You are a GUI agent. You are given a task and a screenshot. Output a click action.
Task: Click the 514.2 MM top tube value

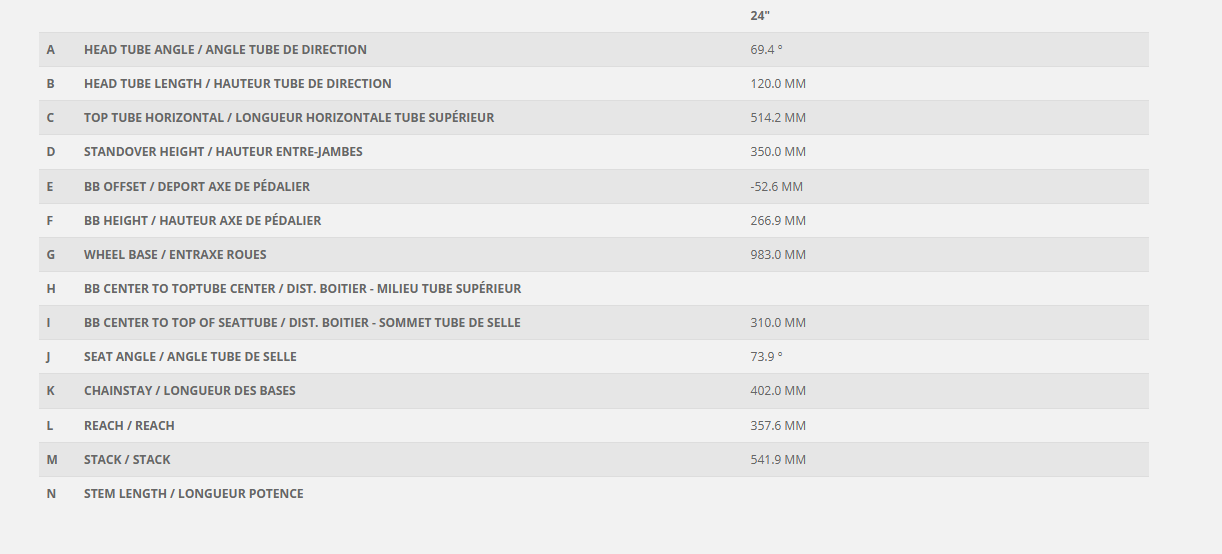(x=777, y=118)
